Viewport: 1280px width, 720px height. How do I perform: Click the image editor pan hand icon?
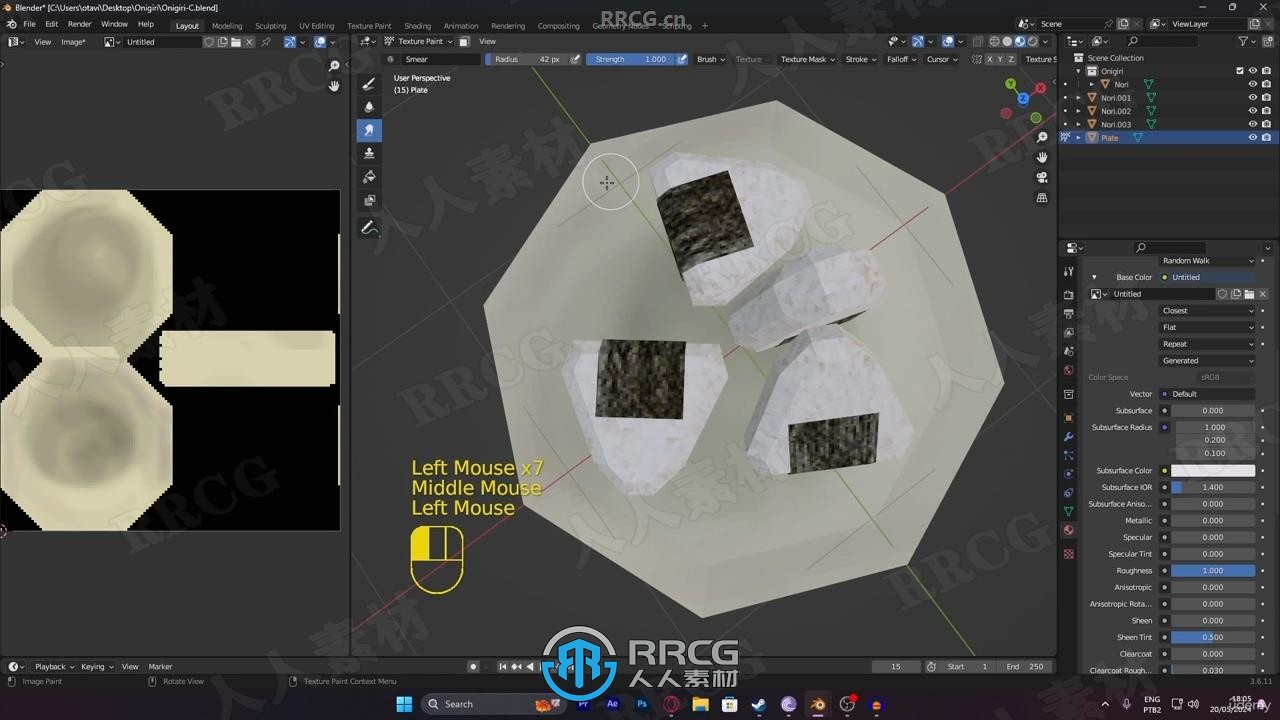coord(334,86)
